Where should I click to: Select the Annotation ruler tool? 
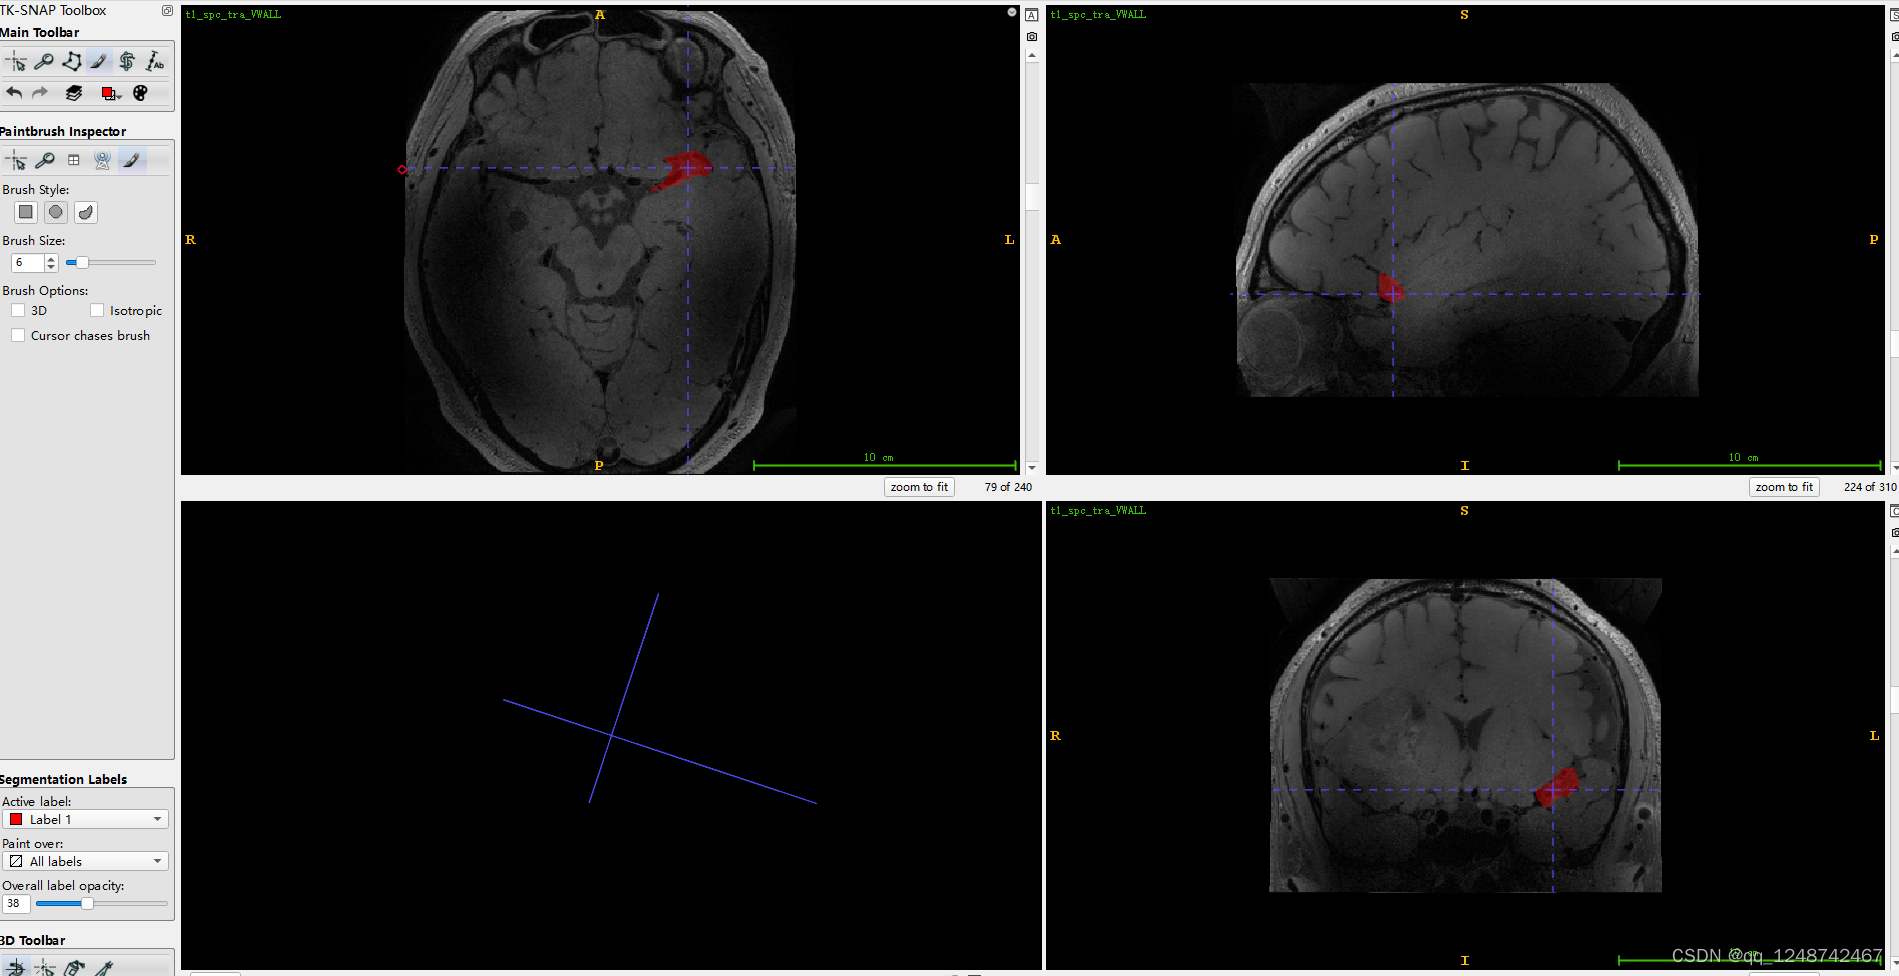pyautogui.click(x=155, y=62)
